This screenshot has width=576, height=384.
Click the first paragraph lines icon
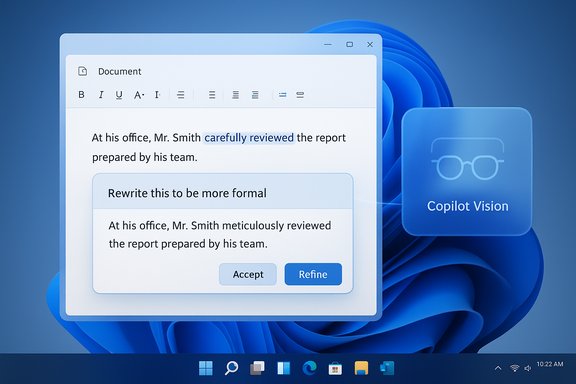180,94
